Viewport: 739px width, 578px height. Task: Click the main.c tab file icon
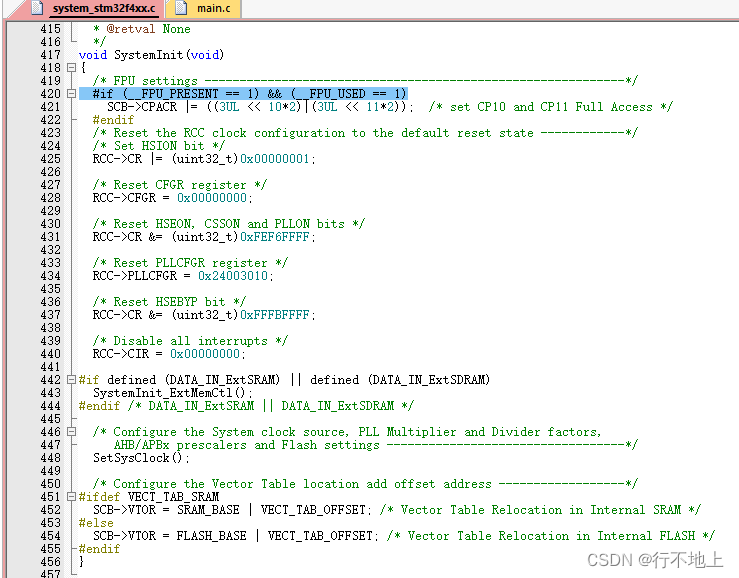coord(181,8)
